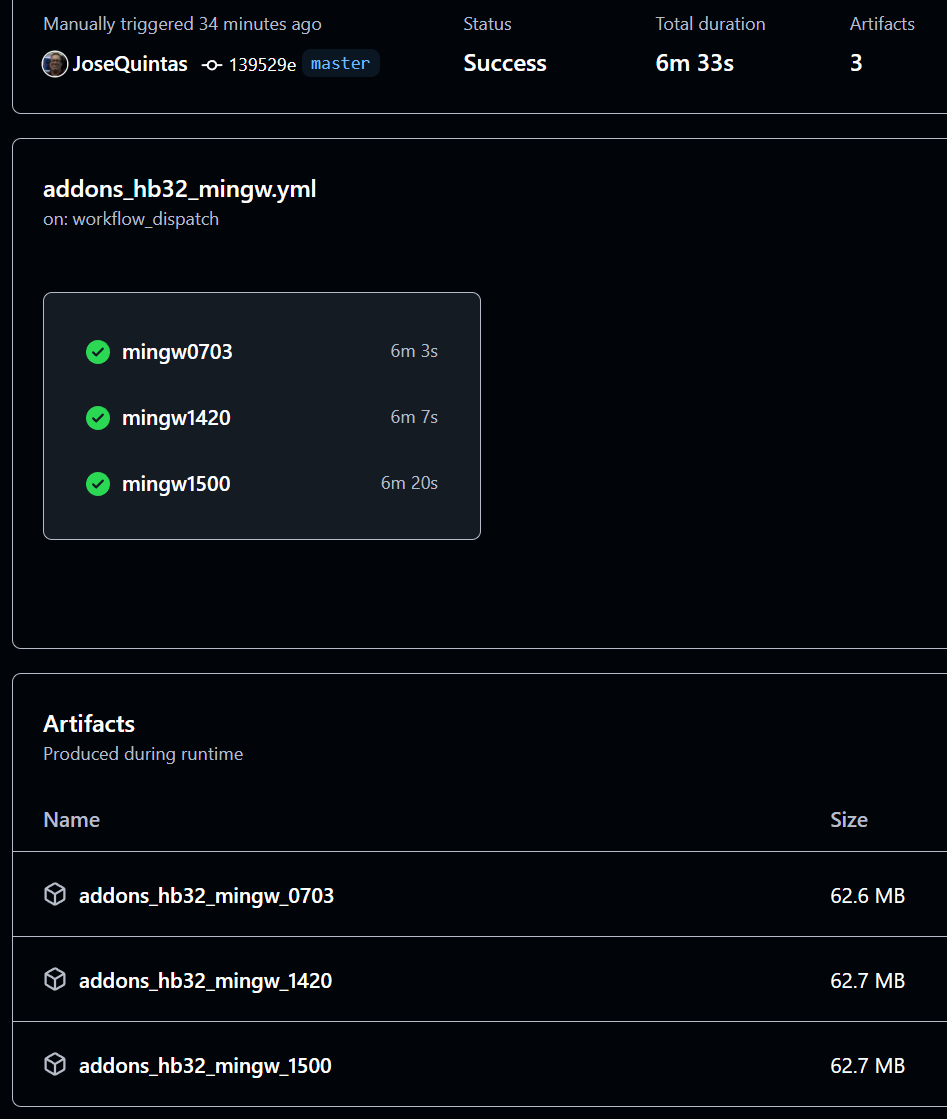Click the package icon for addons_hb32_mingw_1420
The height and width of the screenshot is (1119, 947).
click(56, 980)
